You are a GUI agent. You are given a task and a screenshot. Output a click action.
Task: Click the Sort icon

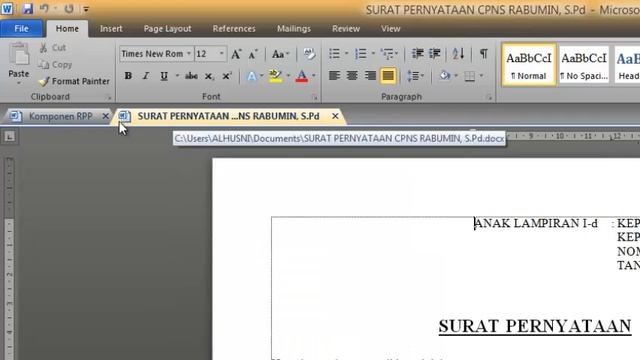click(458, 53)
